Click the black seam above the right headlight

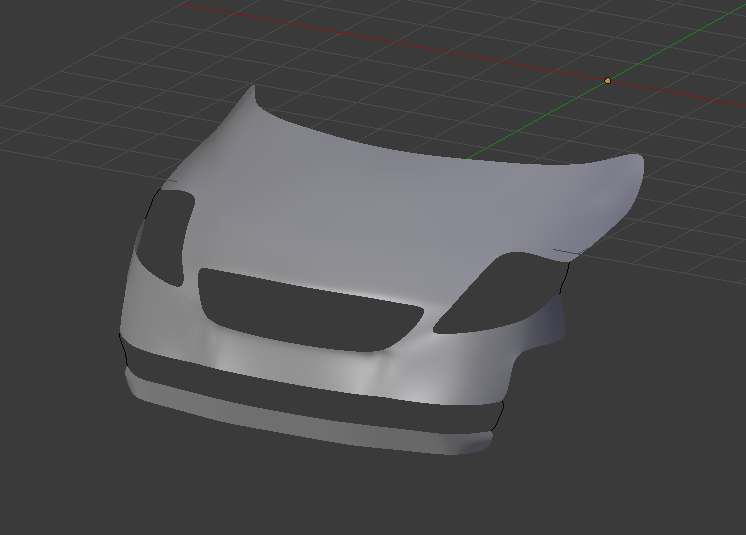pos(566,252)
